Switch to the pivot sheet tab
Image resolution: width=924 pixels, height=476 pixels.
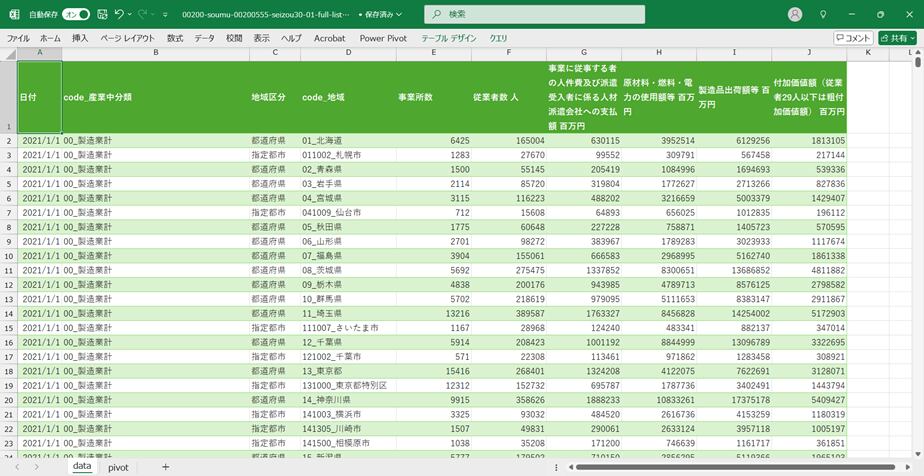click(x=118, y=467)
